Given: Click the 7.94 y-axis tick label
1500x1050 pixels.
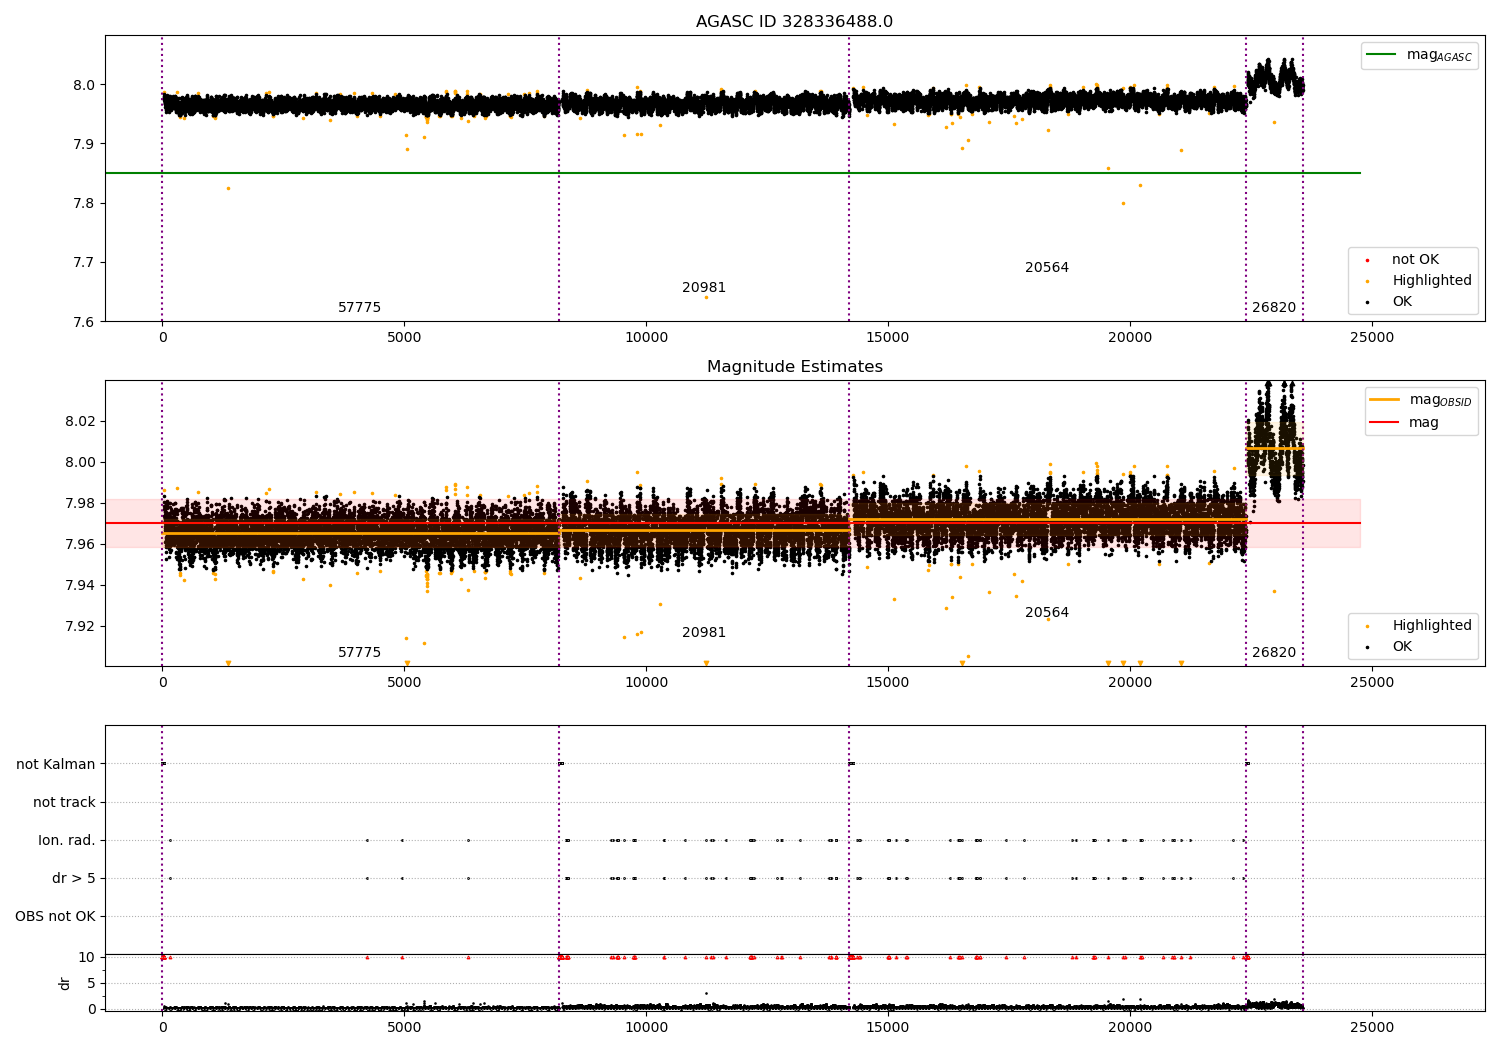Looking at the screenshot, I should pyautogui.click(x=82, y=585).
